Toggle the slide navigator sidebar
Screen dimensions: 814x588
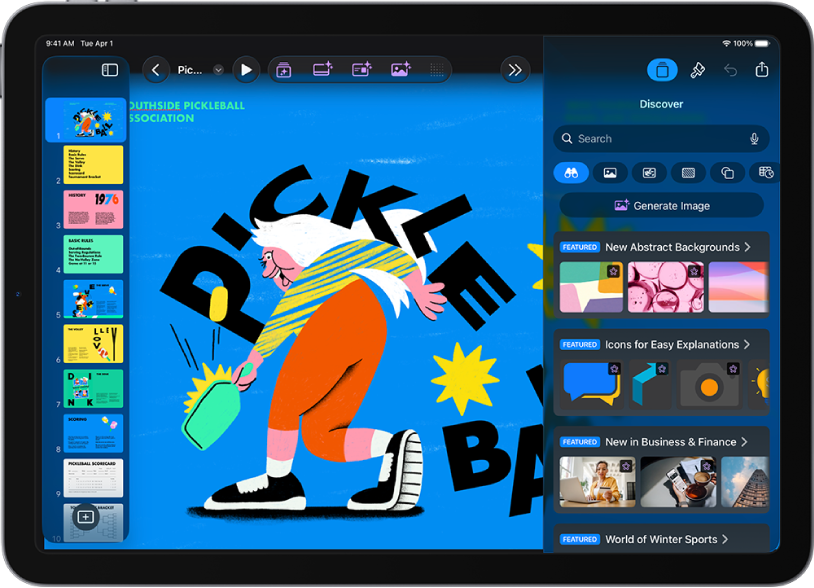click(108, 70)
